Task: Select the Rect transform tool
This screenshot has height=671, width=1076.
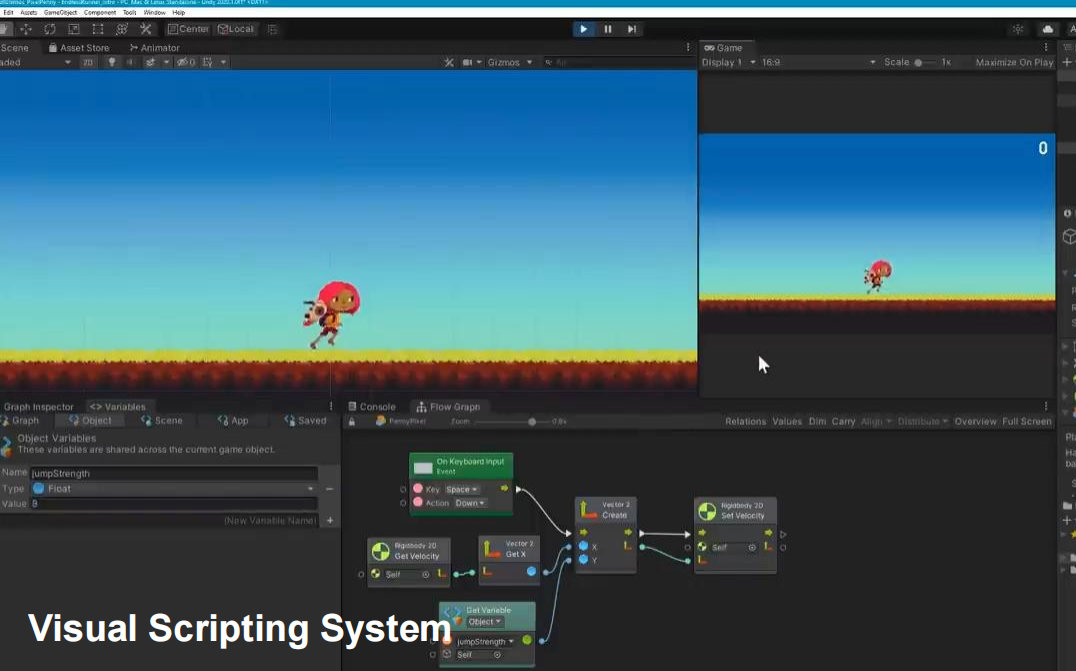Action: click(98, 29)
